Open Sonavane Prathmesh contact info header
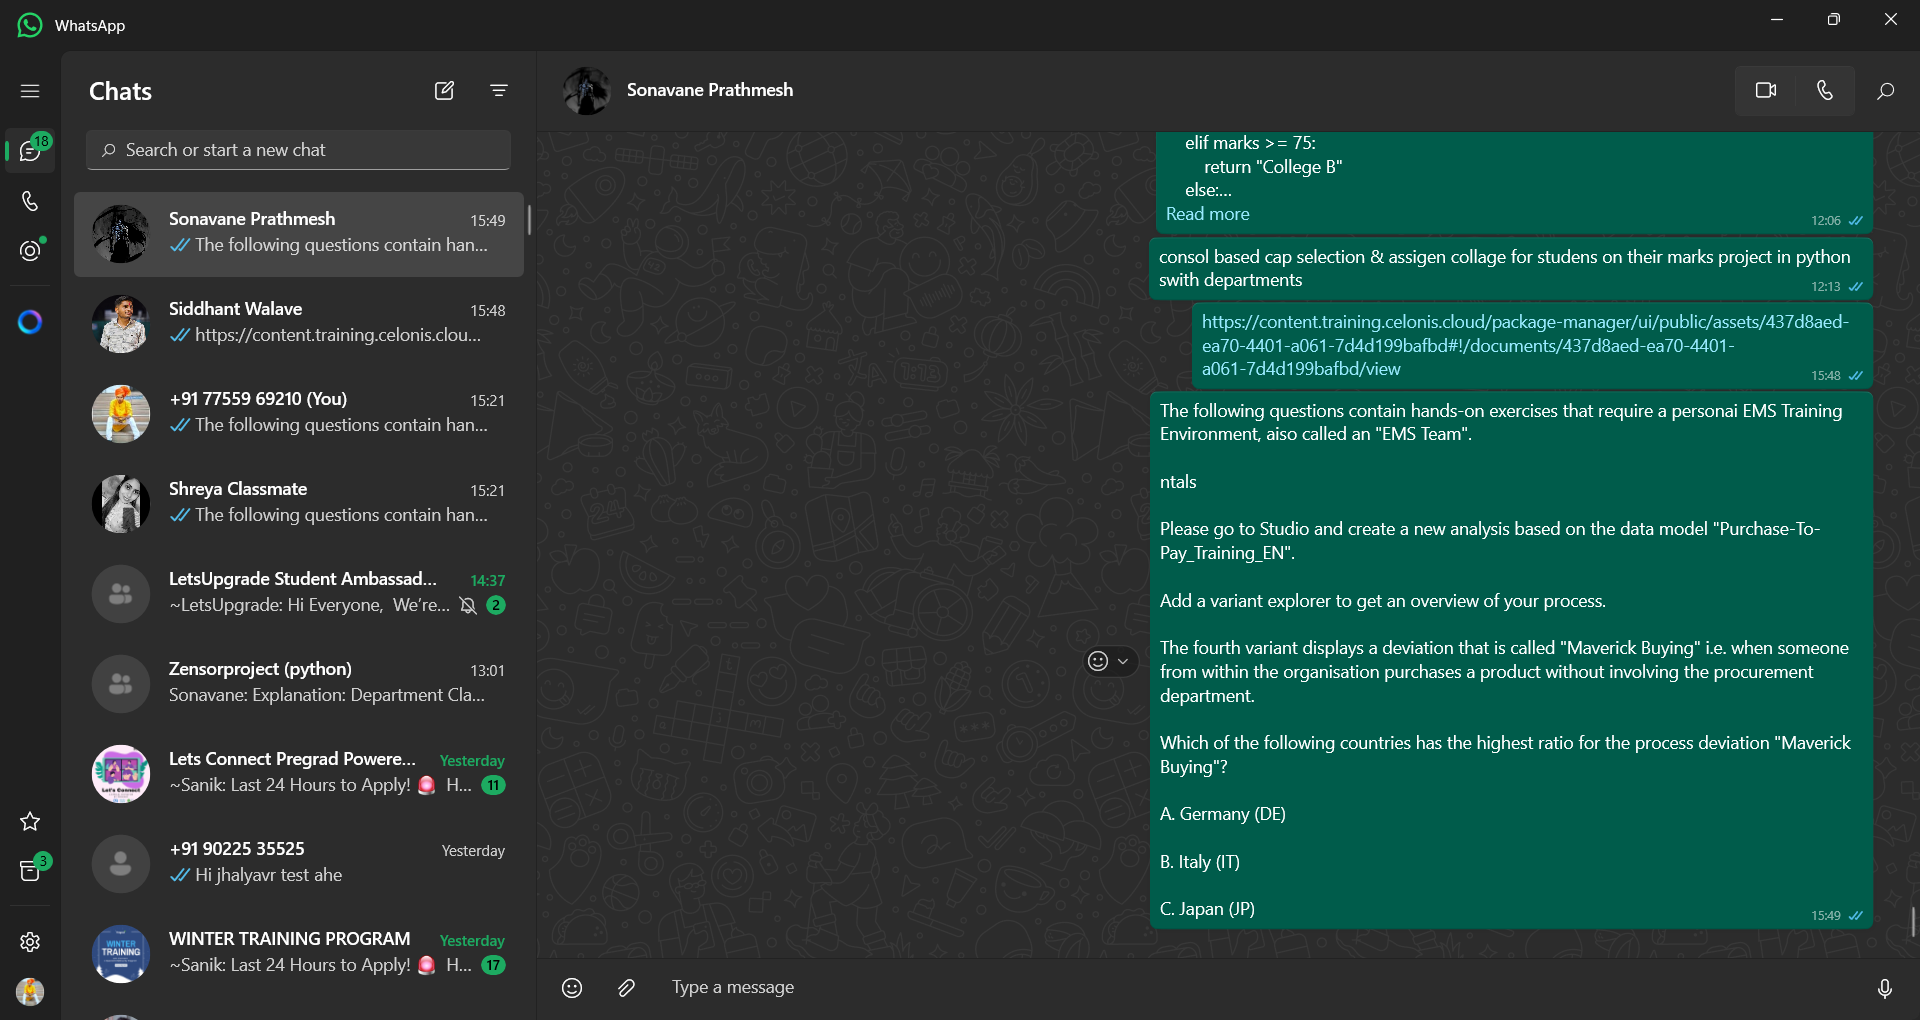1920x1020 pixels. pyautogui.click(x=709, y=90)
